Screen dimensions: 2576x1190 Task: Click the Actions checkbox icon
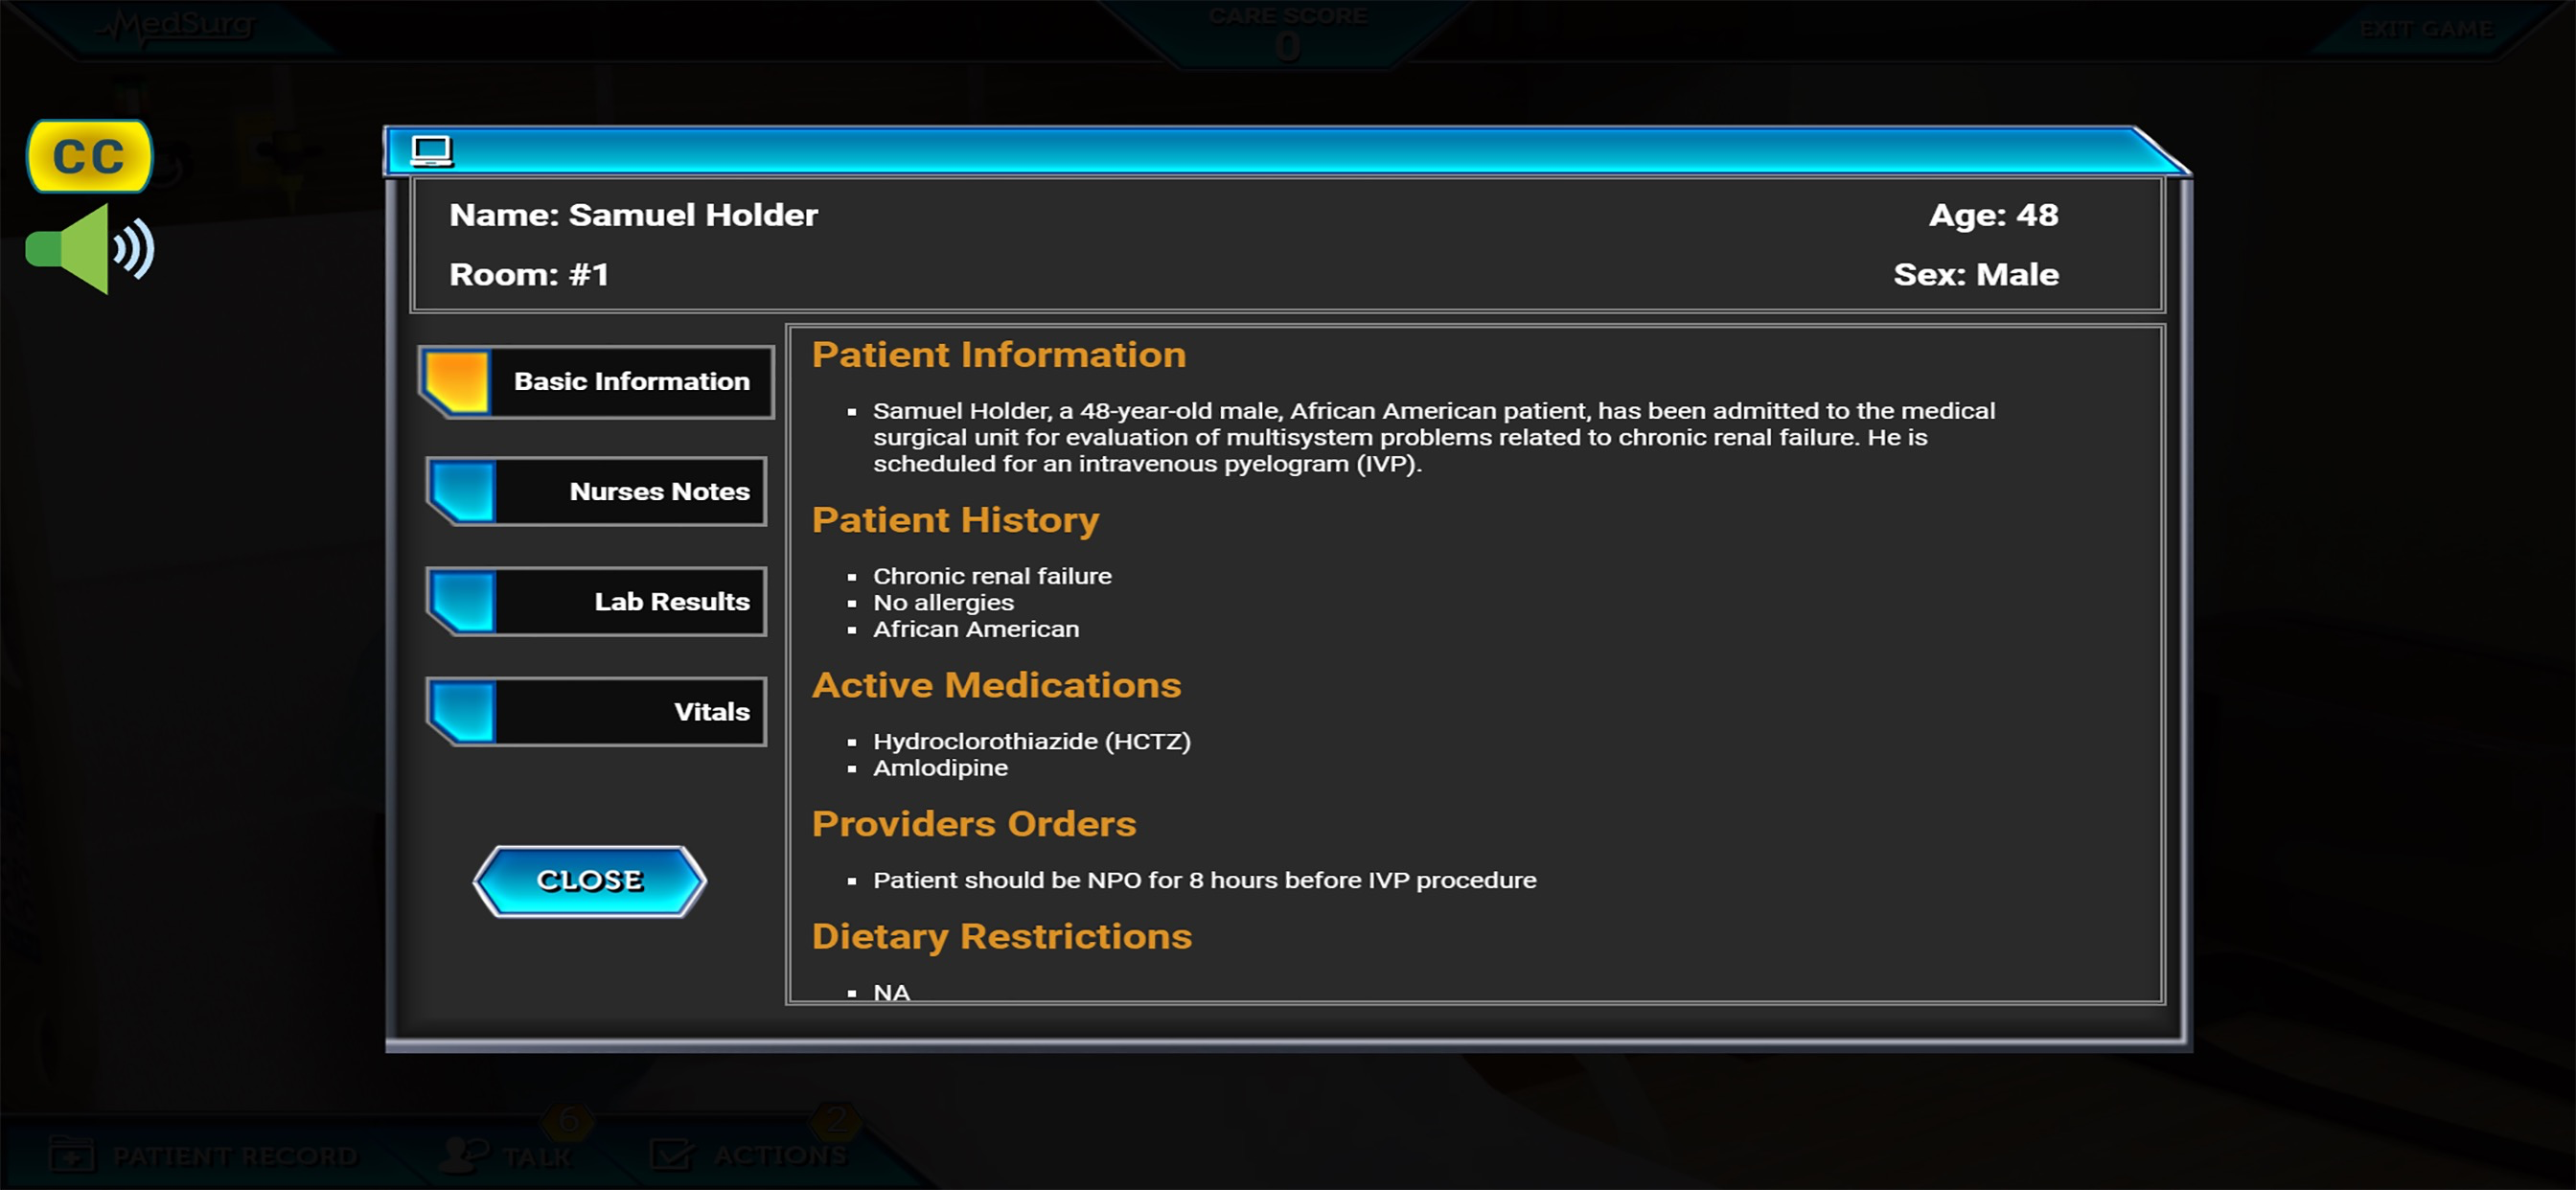tap(671, 1155)
